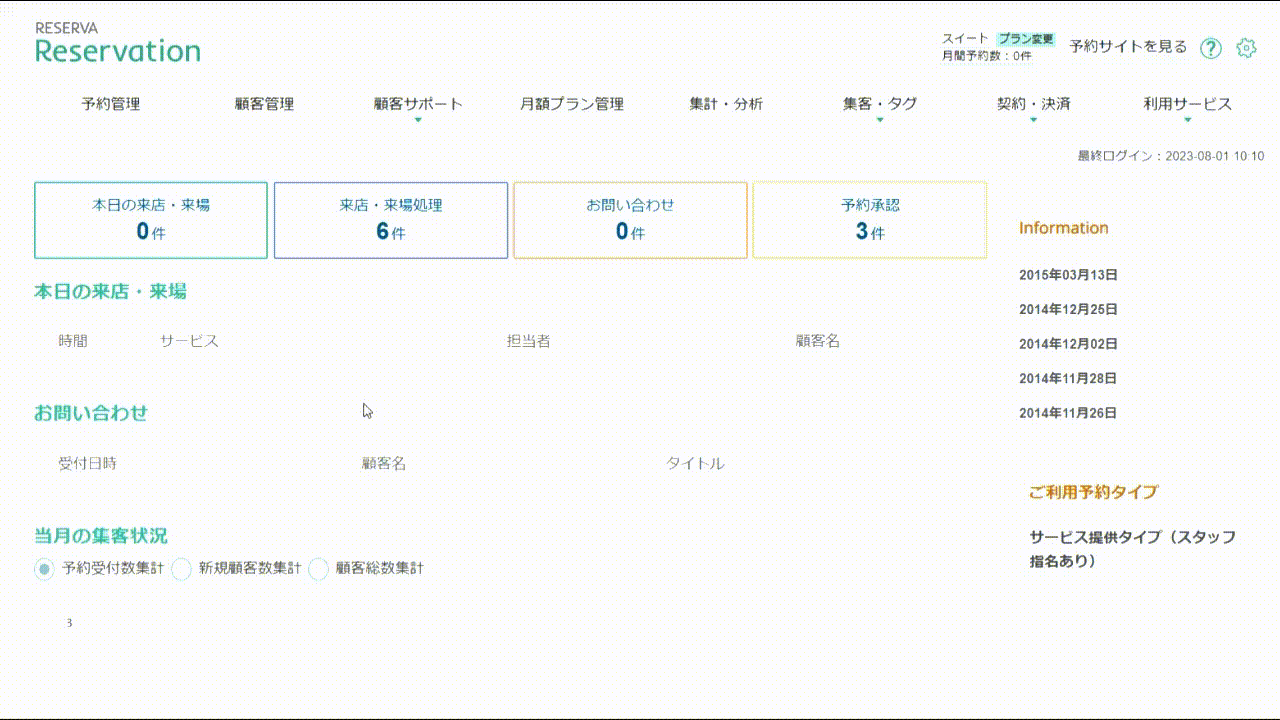Open the settings gear icon
Viewport: 1280px width, 720px height.
[x=1246, y=48]
